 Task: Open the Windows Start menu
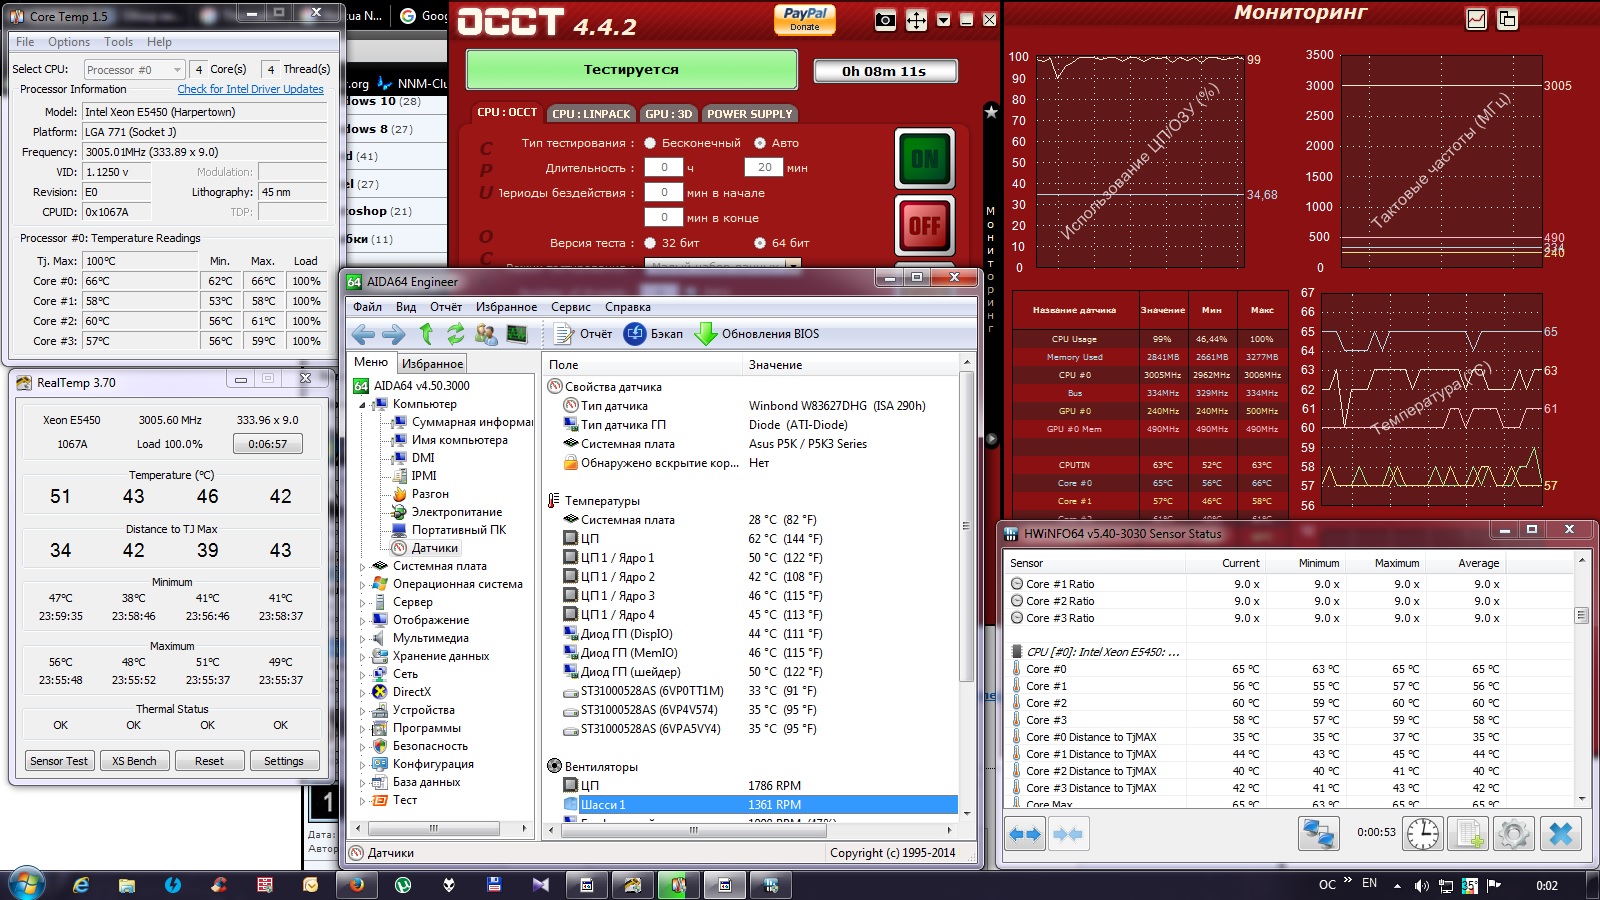[x=27, y=885]
